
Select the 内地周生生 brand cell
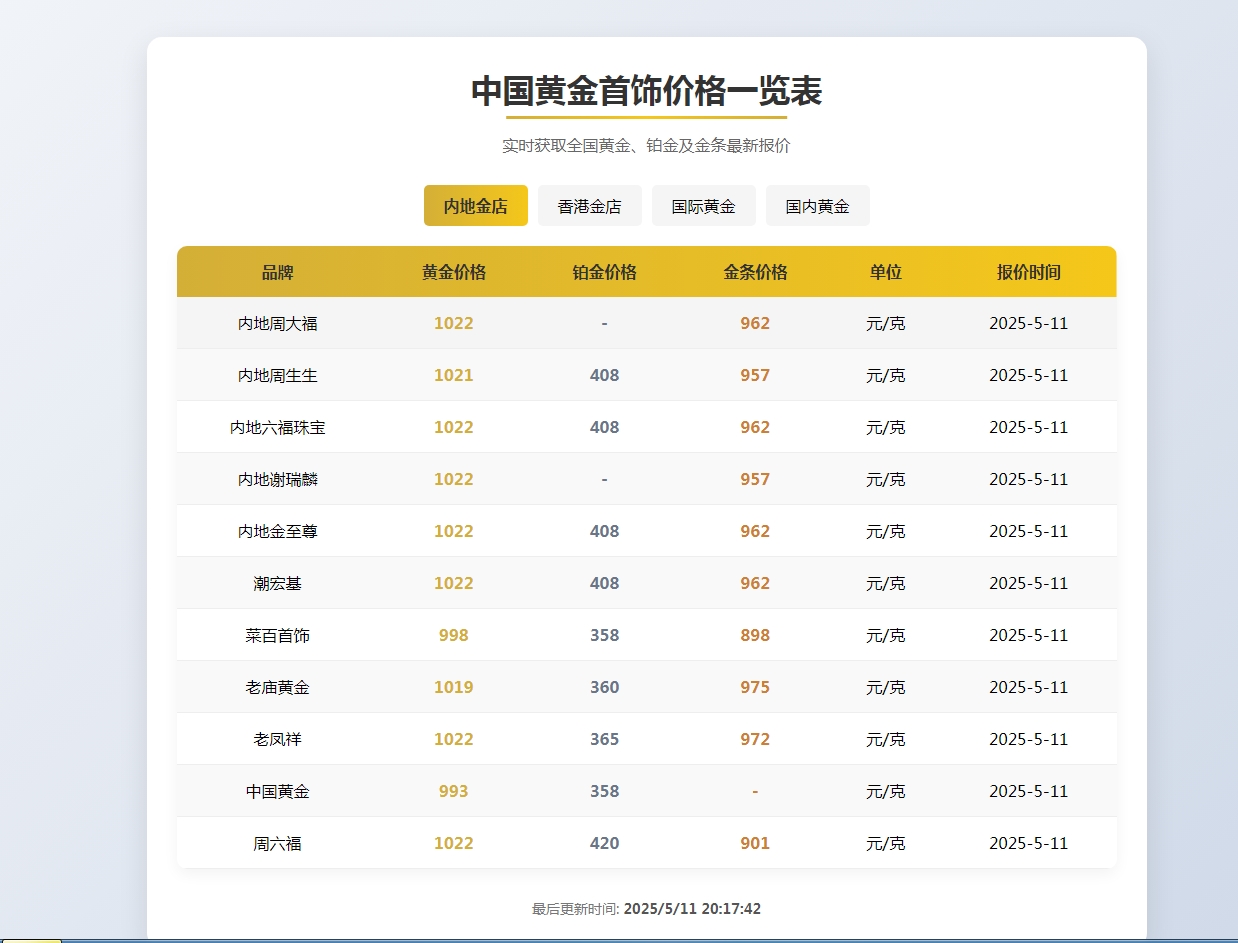(x=278, y=376)
